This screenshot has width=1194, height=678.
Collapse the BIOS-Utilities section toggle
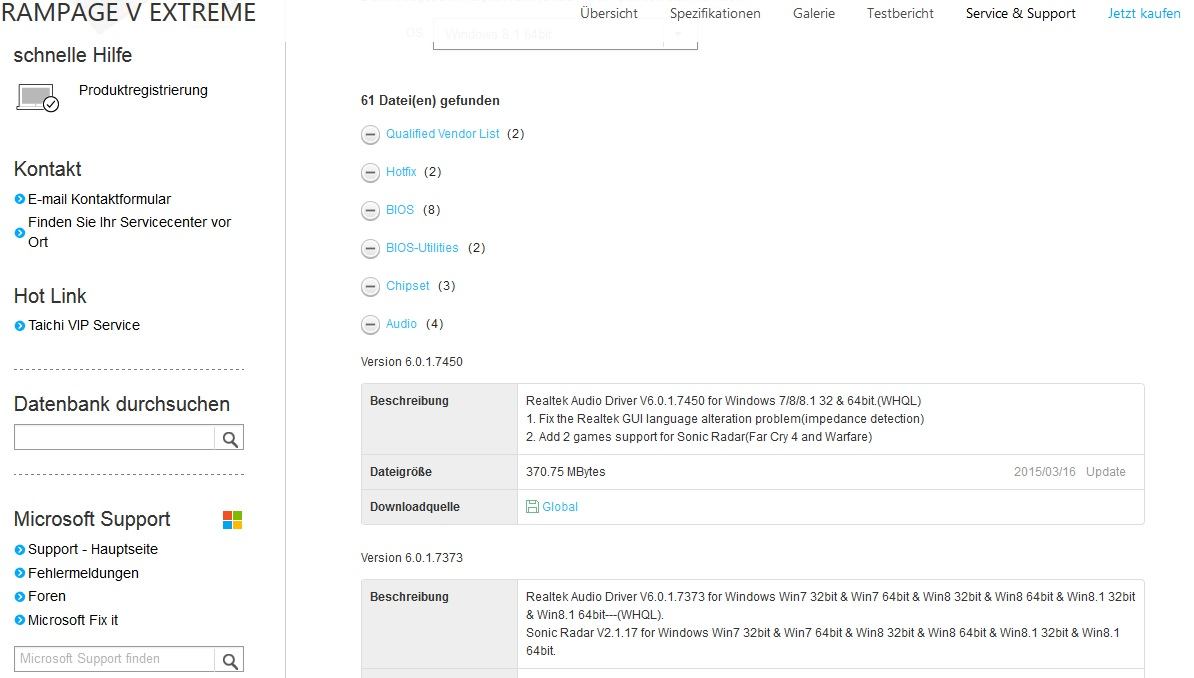[x=370, y=249]
